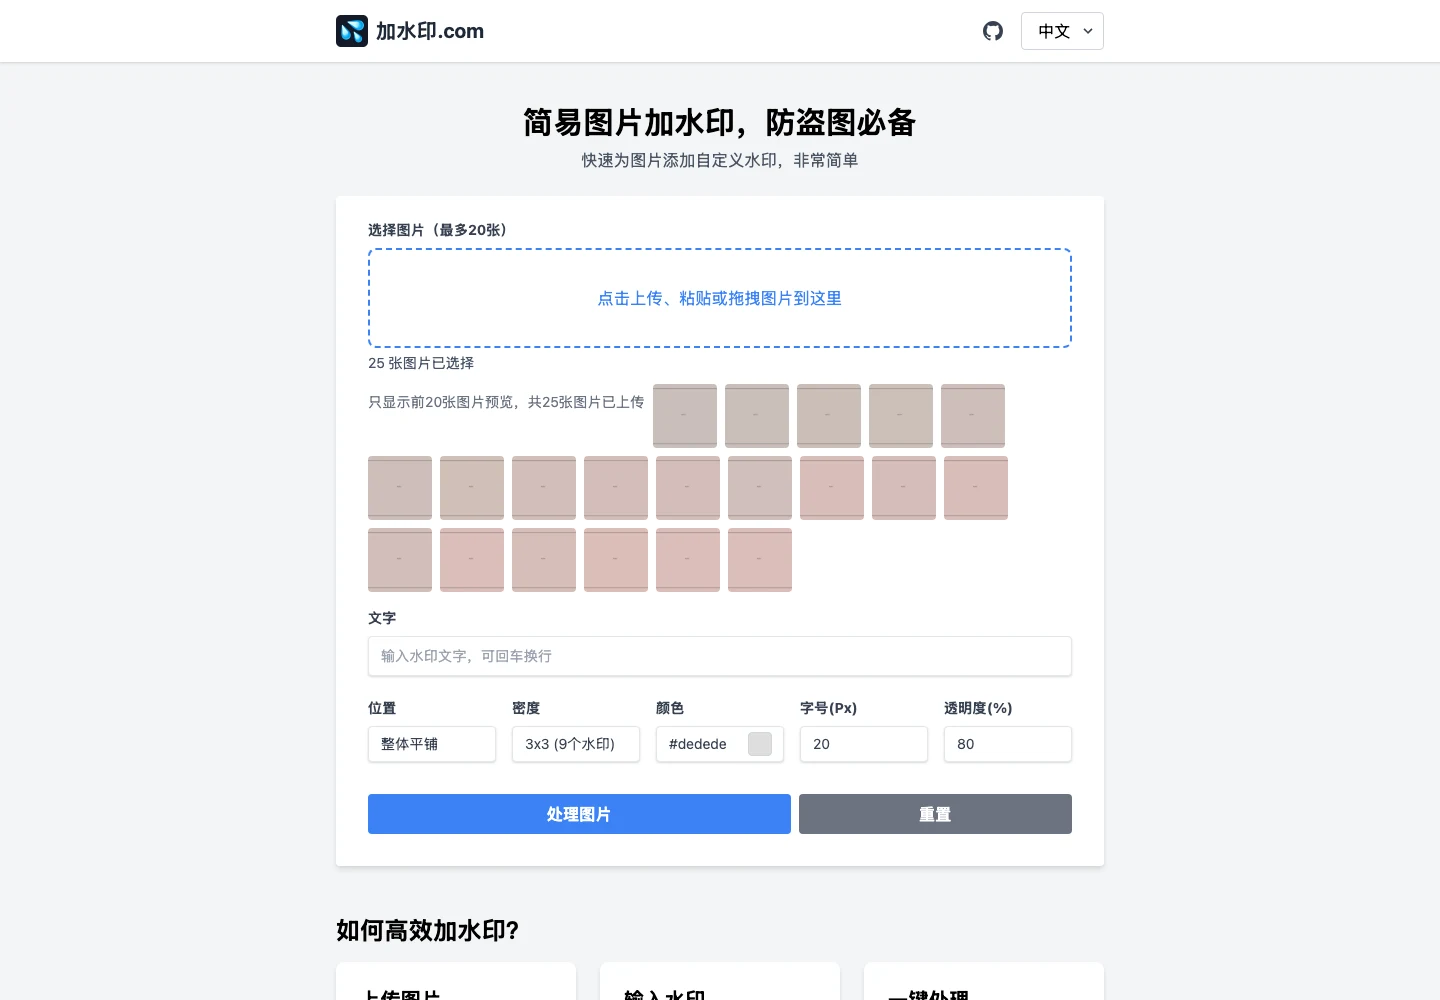The height and width of the screenshot is (1000, 1440).
Task: Click the label 选择图片（最多20张）
Action: point(437,230)
